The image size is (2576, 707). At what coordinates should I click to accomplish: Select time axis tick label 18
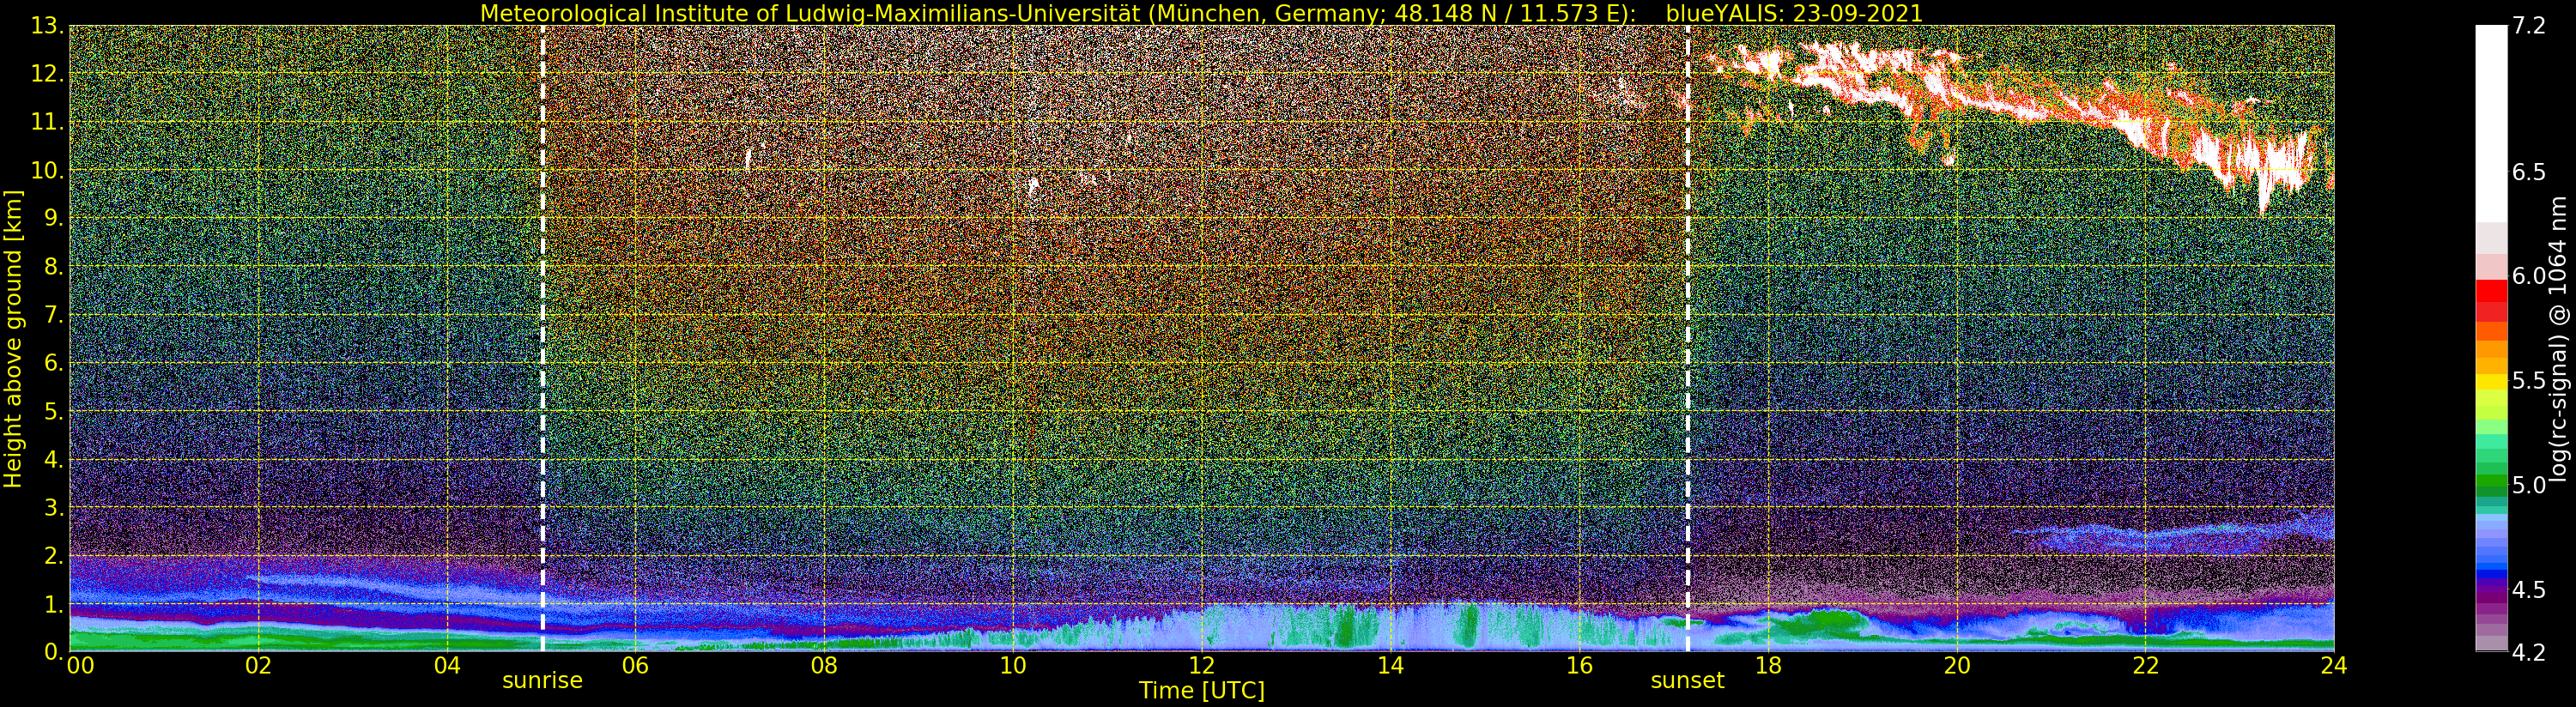pos(1768,665)
